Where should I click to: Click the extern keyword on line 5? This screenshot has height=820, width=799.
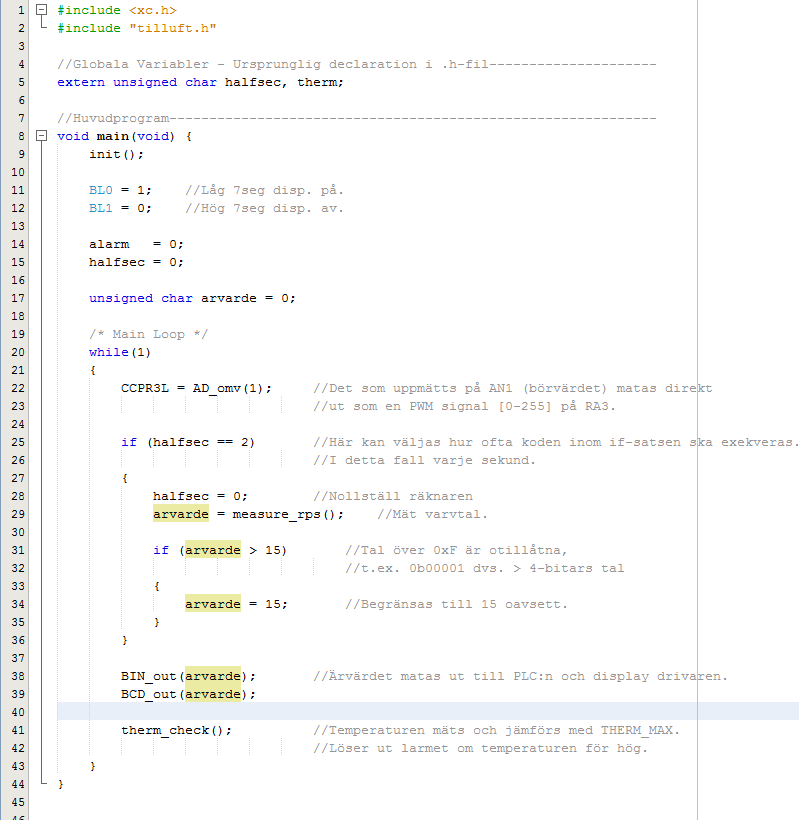pyautogui.click(x=80, y=82)
